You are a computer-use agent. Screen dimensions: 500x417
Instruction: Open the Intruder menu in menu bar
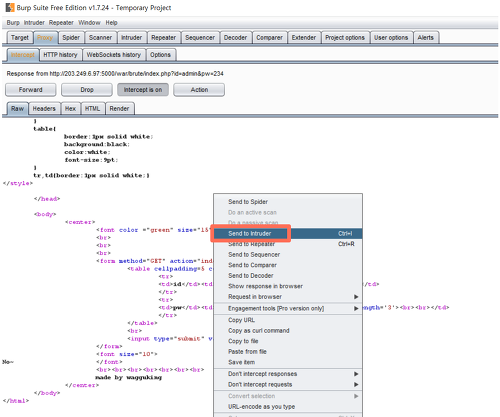[x=34, y=23]
